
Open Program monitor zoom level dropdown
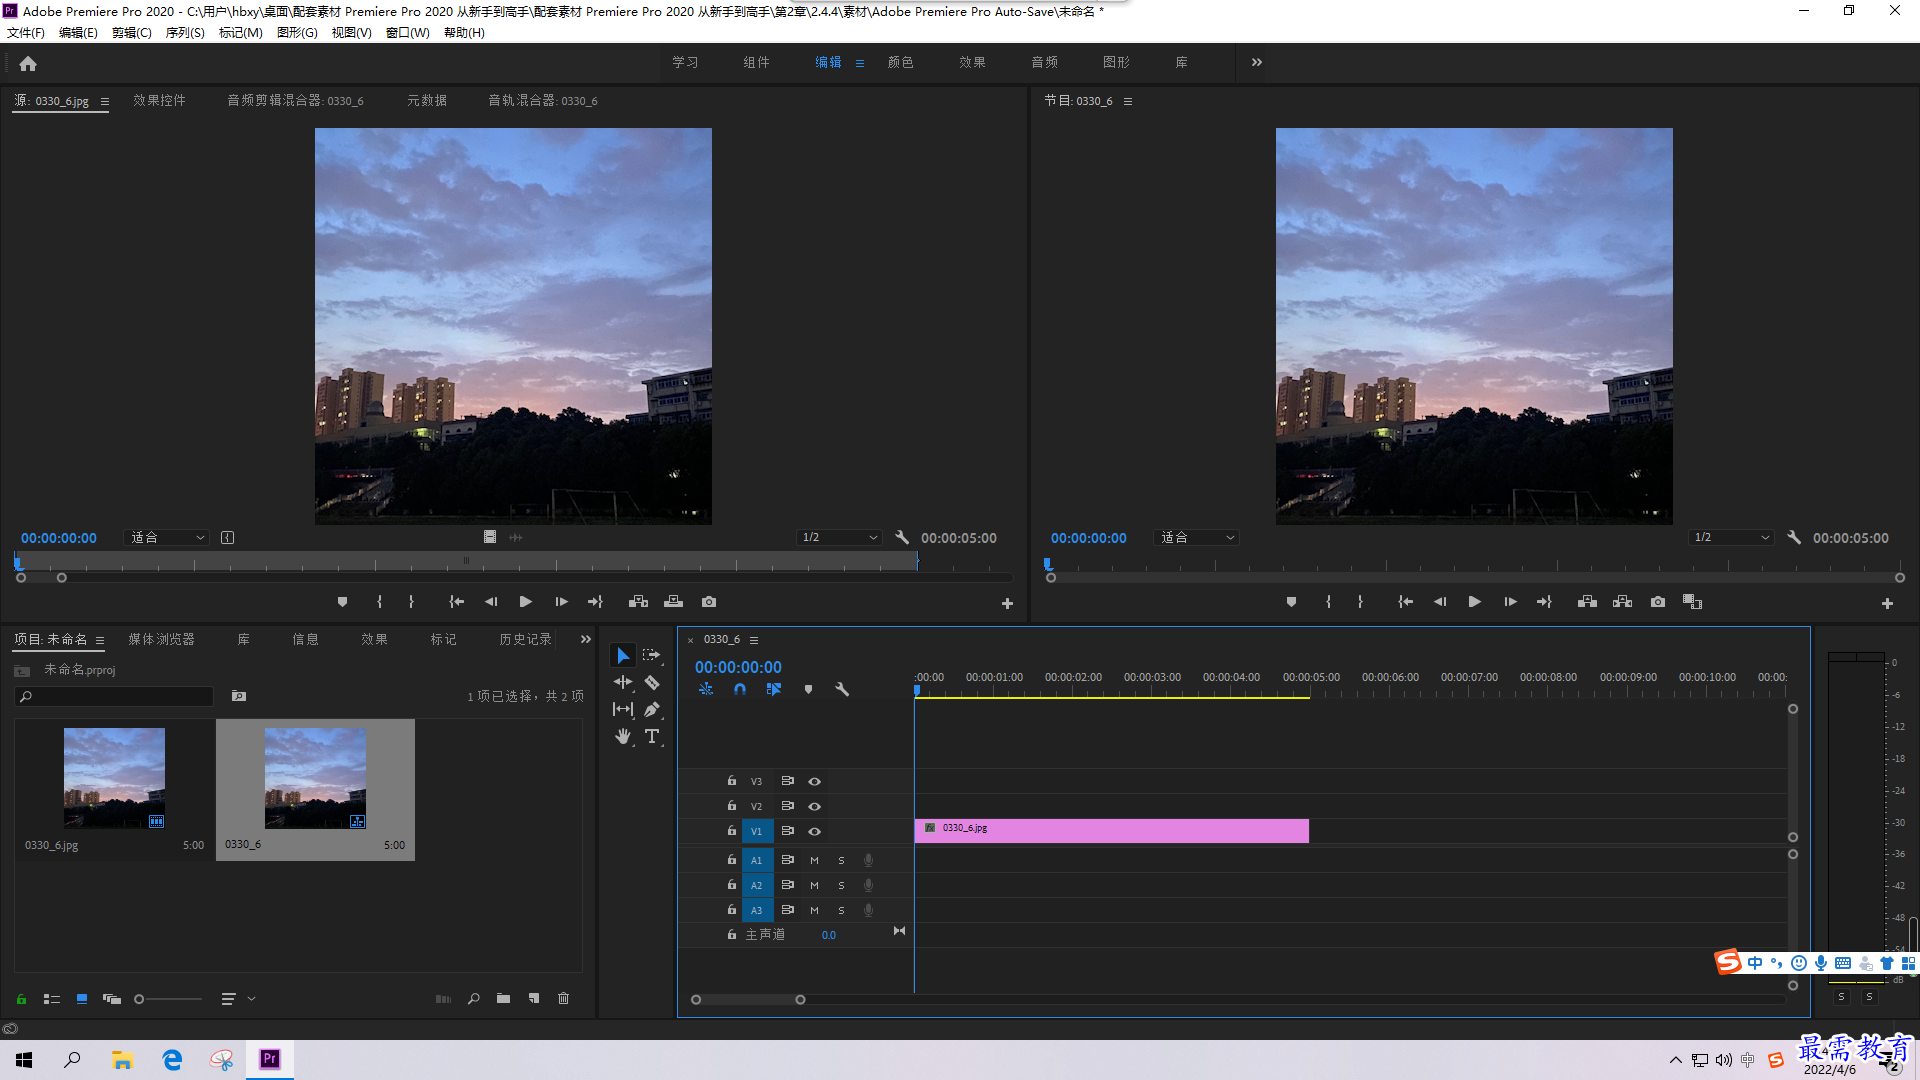pyautogui.click(x=1196, y=538)
